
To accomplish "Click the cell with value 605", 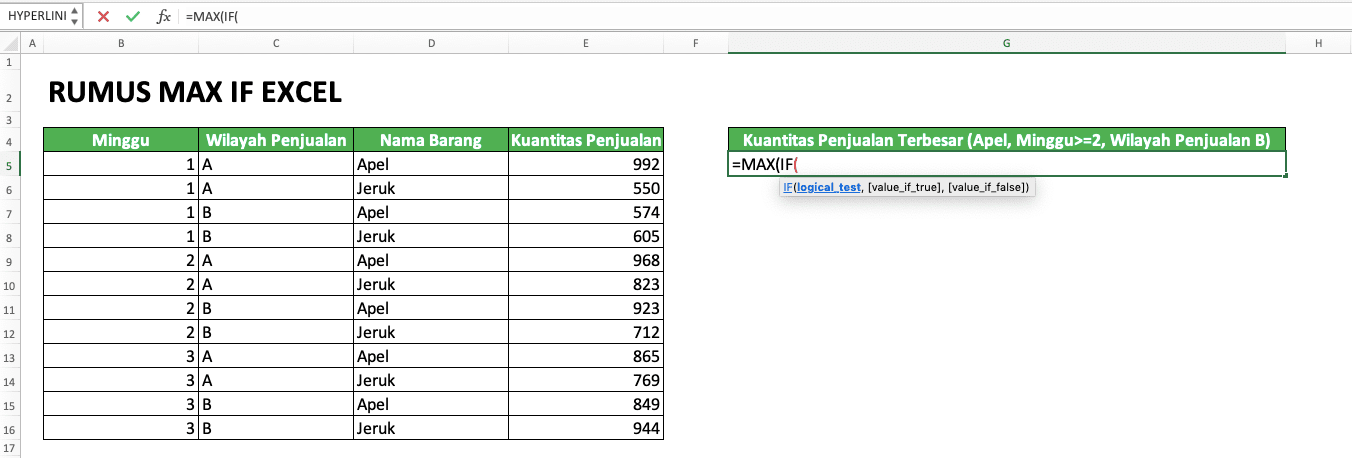I will [585, 236].
